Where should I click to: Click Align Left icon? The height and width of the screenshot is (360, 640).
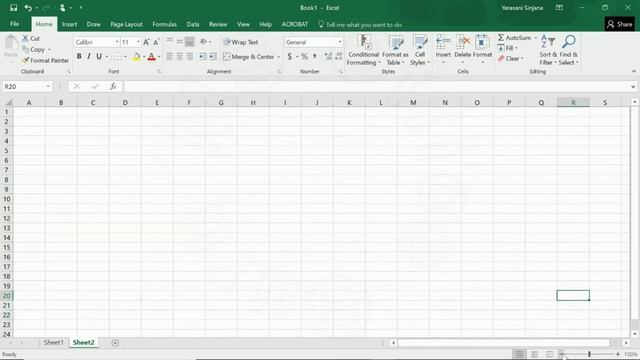169,57
